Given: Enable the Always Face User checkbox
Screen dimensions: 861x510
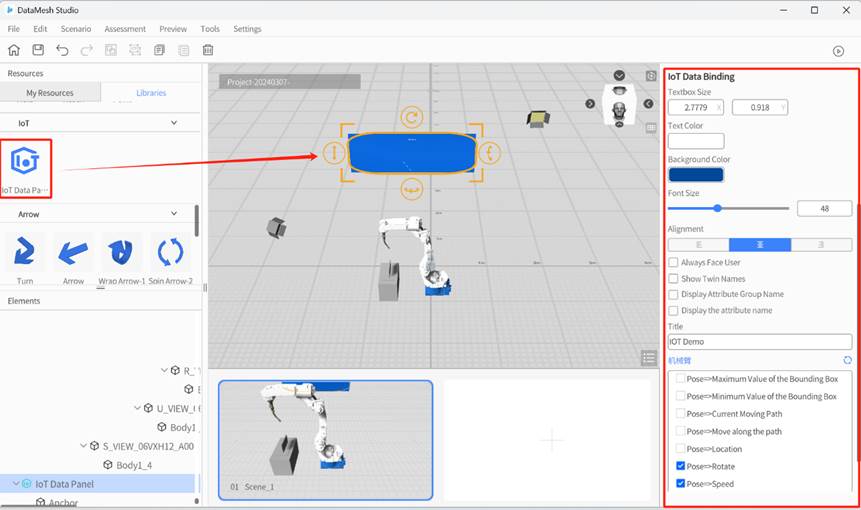Looking at the screenshot, I should click(x=673, y=262).
